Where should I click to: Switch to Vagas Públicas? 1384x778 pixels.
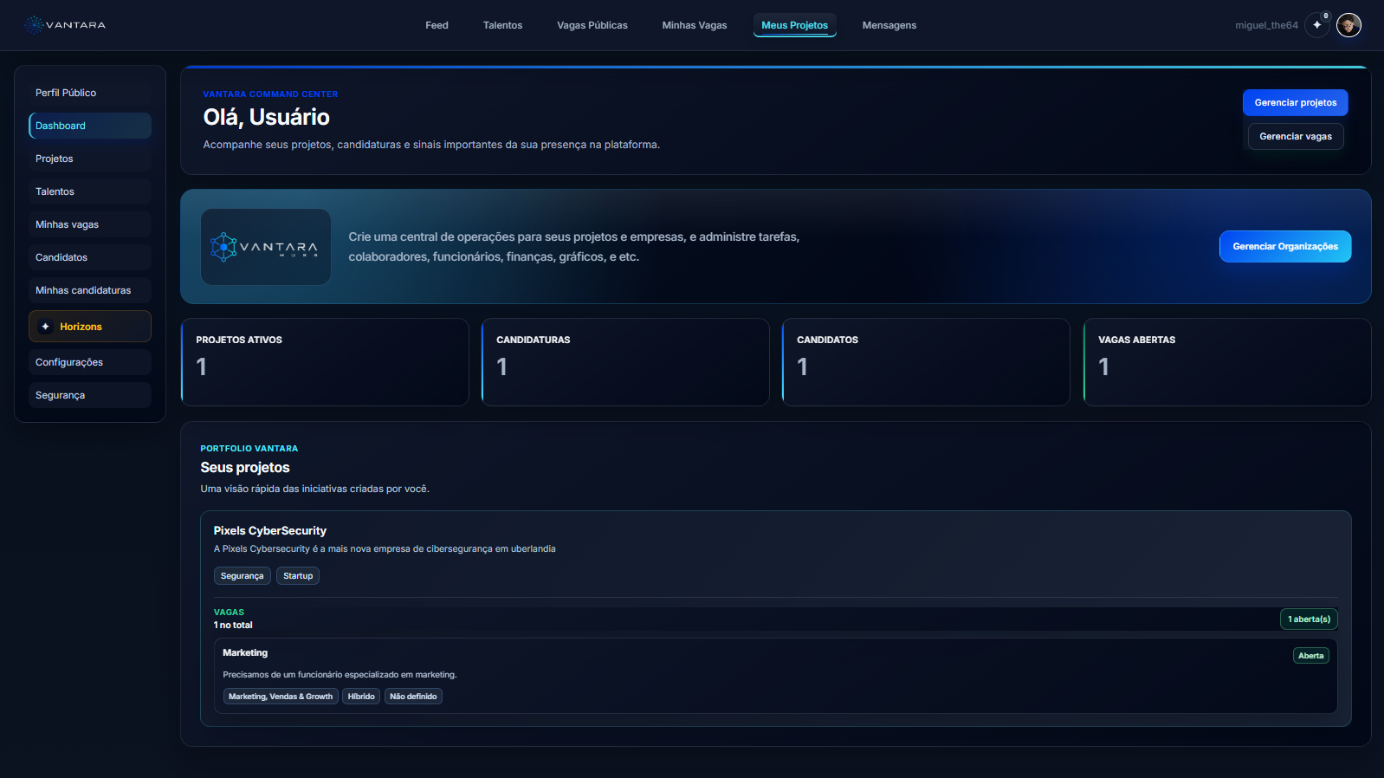pos(593,25)
